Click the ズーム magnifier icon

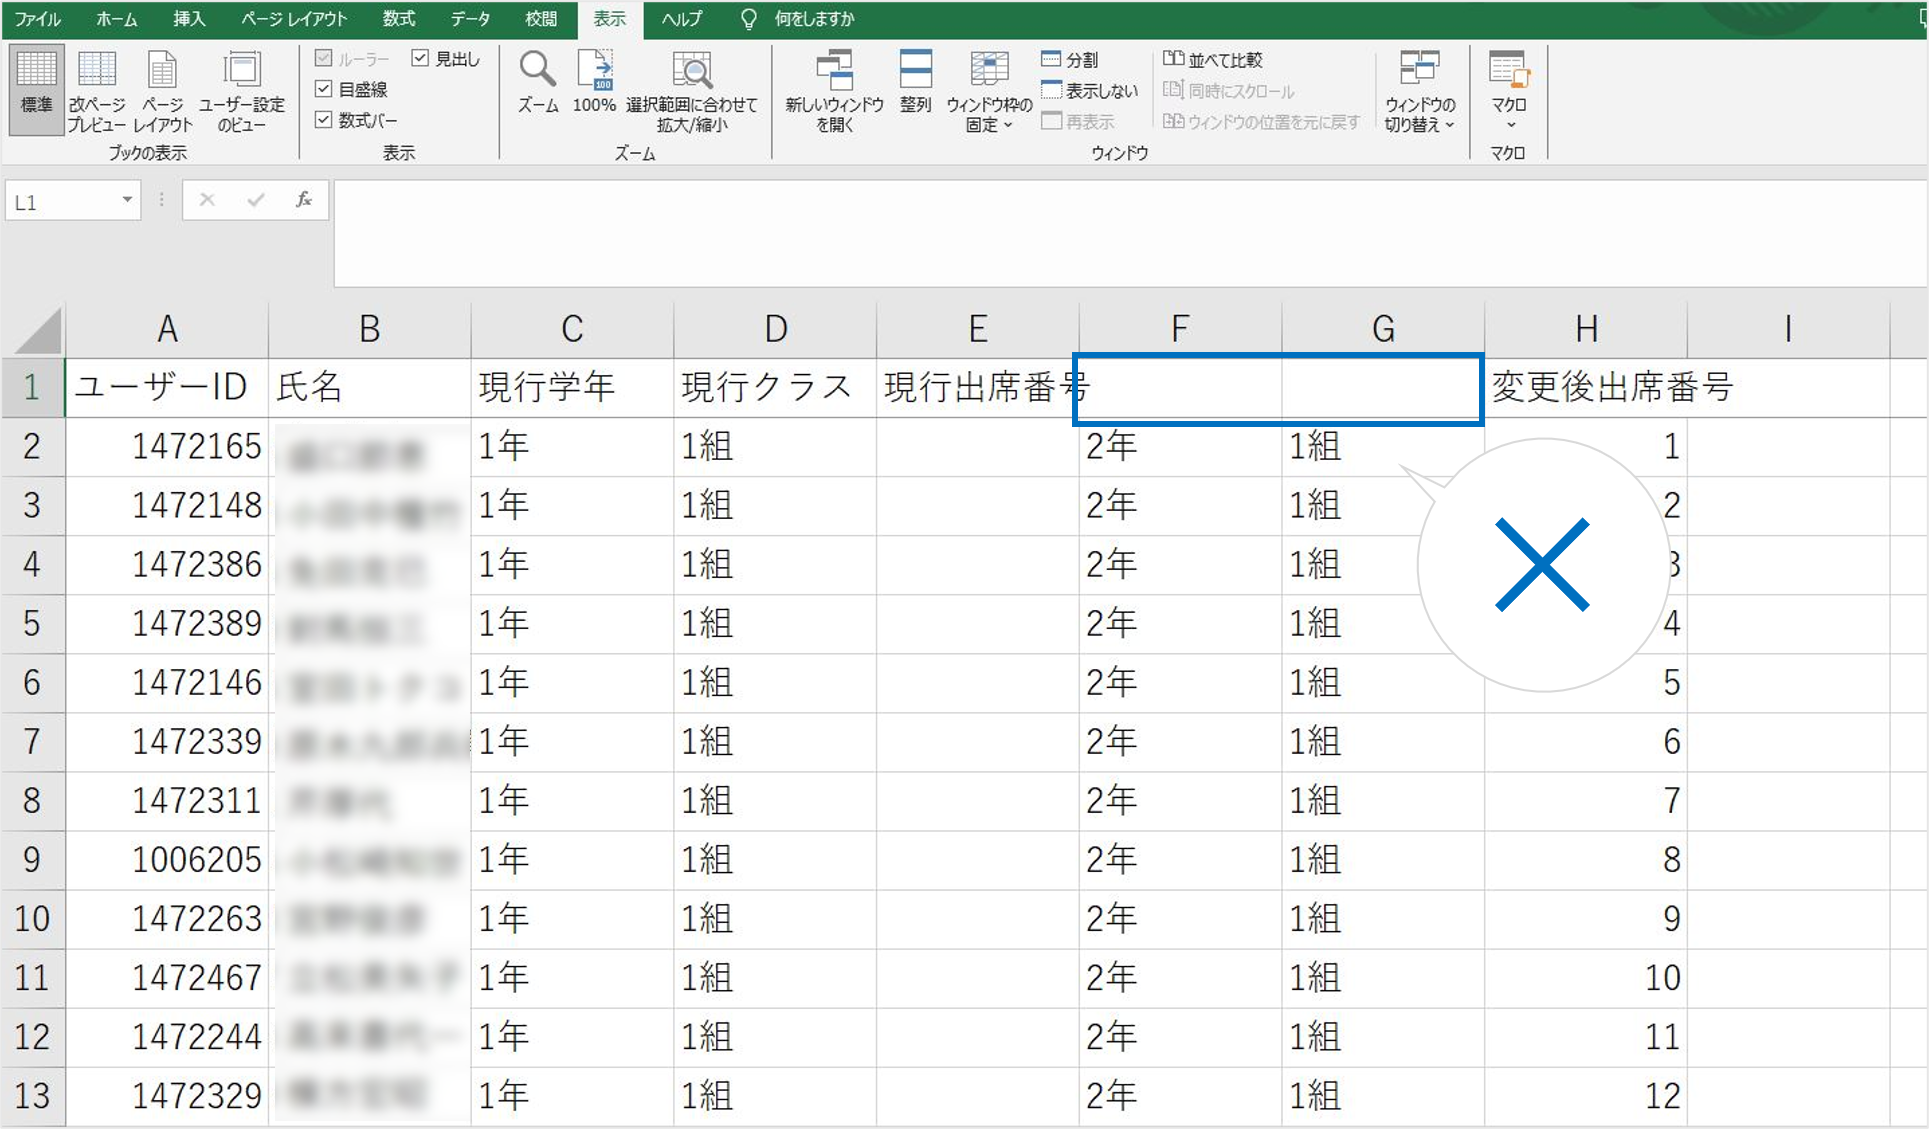click(x=537, y=72)
